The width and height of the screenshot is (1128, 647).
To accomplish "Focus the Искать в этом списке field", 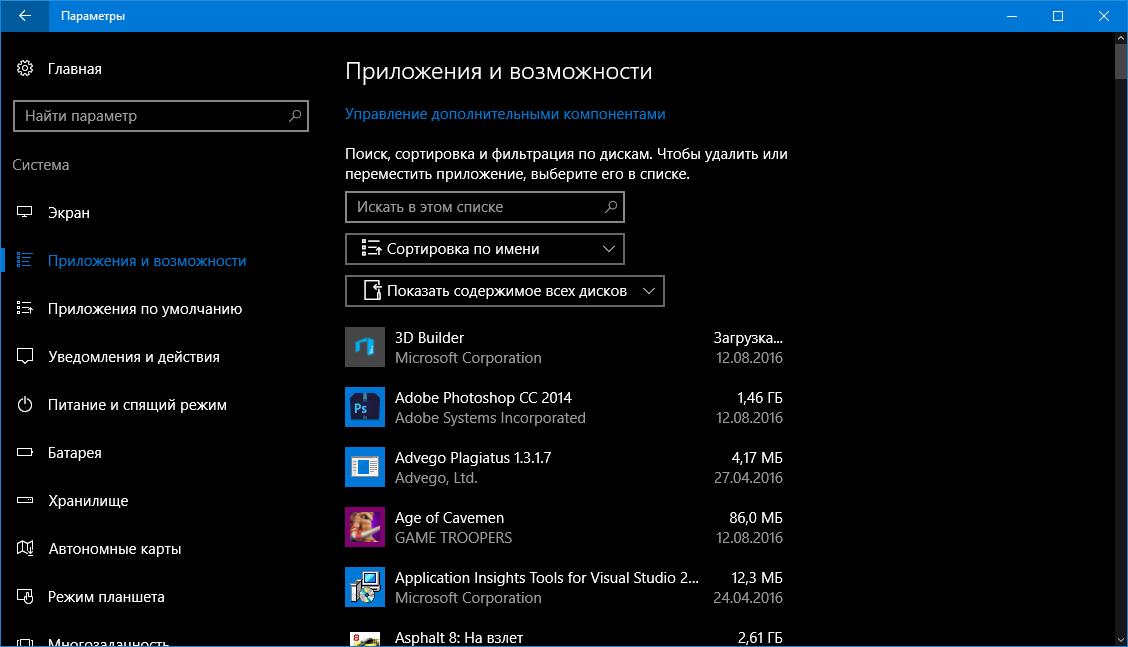I will click(x=485, y=207).
